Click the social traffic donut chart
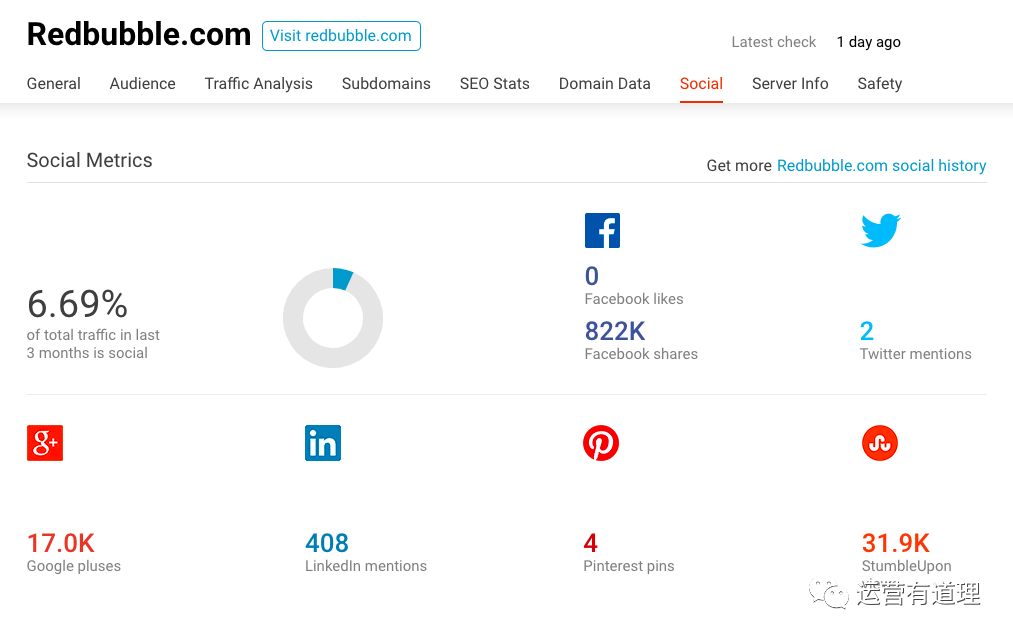This screenshot has height=638, width=1013. click(333, 318)
